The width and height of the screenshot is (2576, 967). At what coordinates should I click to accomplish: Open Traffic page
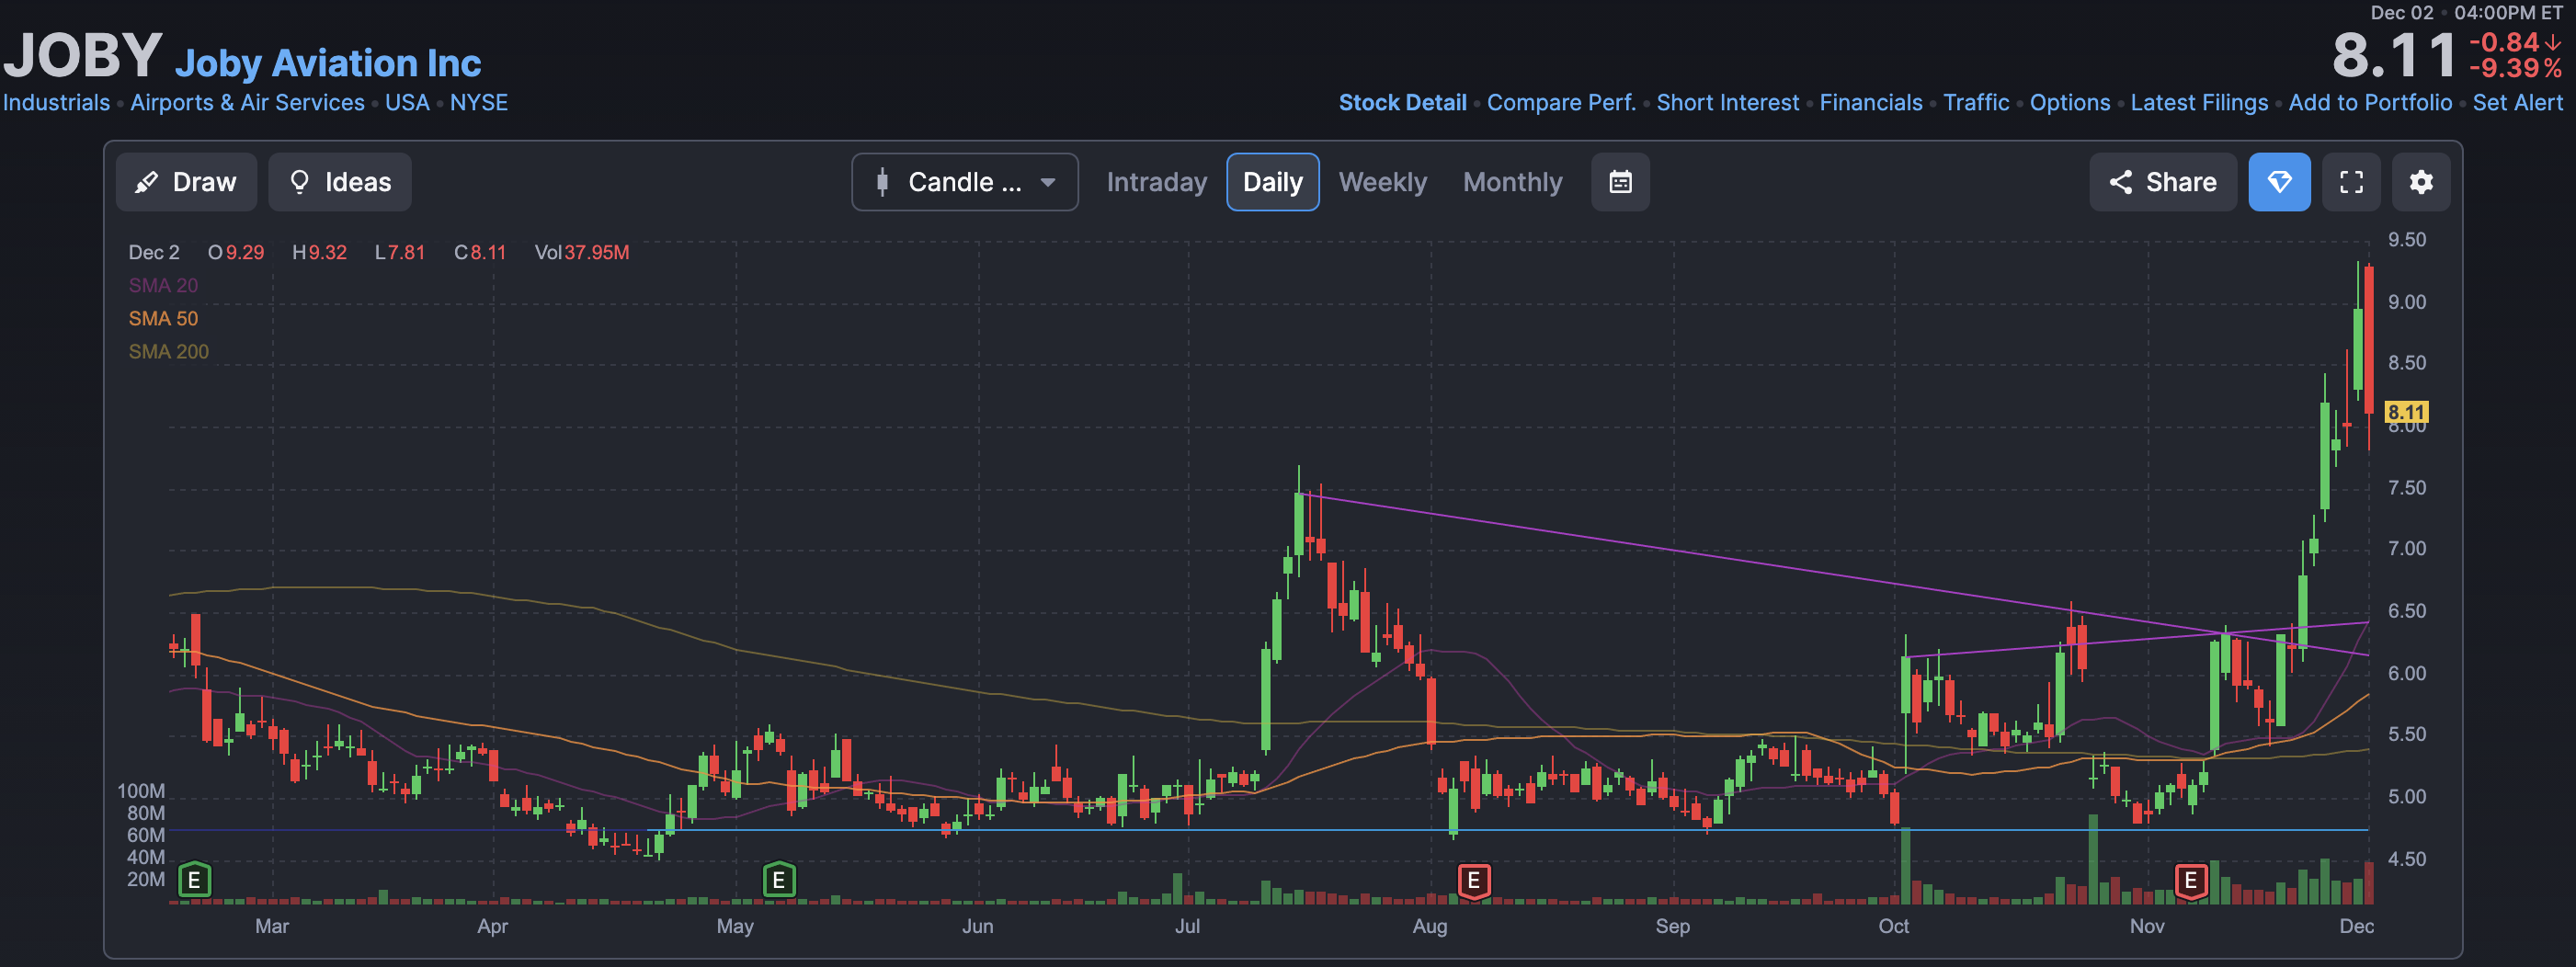pyautogui.click(x=1976, y=103)
